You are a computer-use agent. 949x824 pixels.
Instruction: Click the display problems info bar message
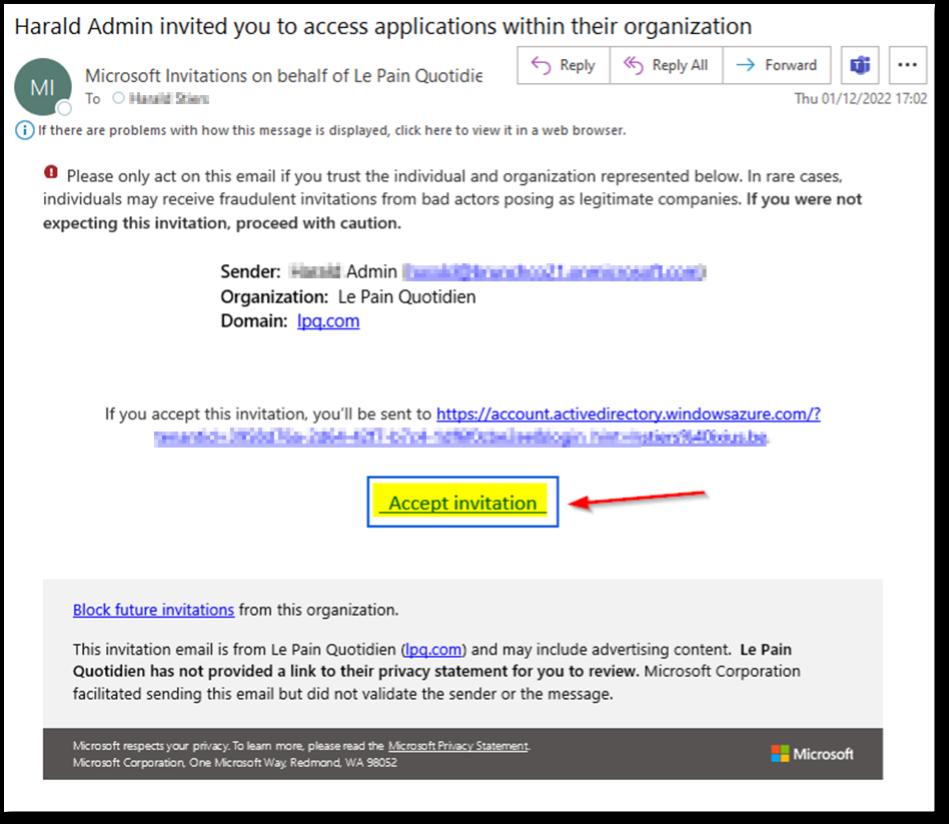point(332,130)
